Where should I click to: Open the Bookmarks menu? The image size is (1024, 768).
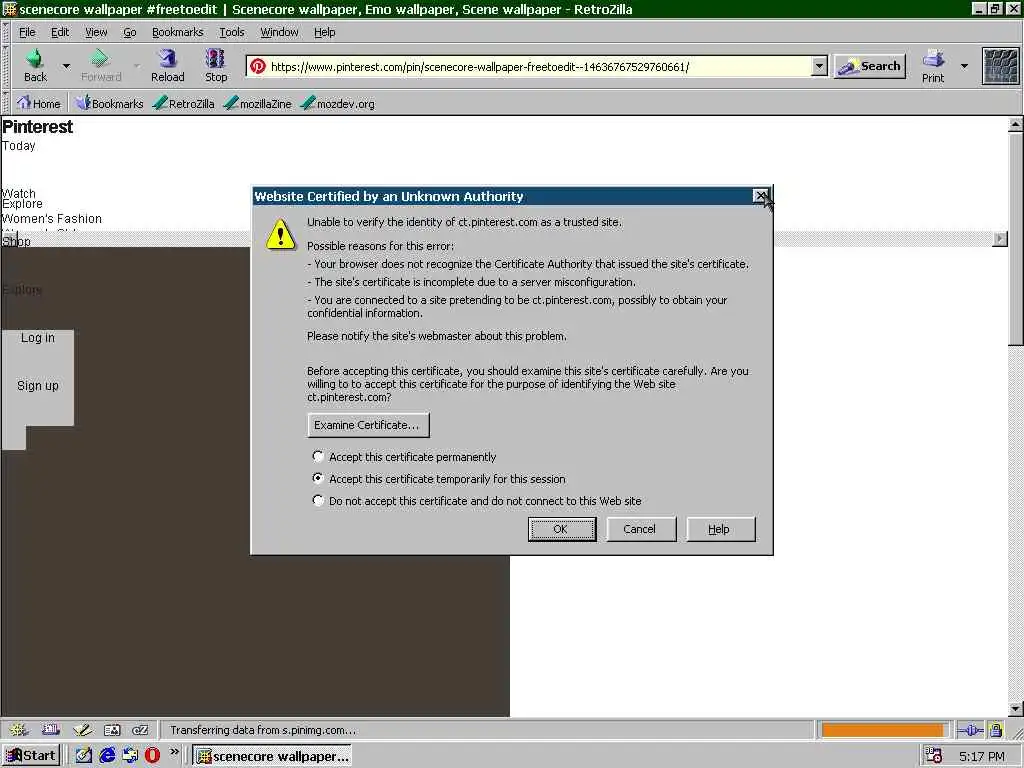tap(177, 32)
